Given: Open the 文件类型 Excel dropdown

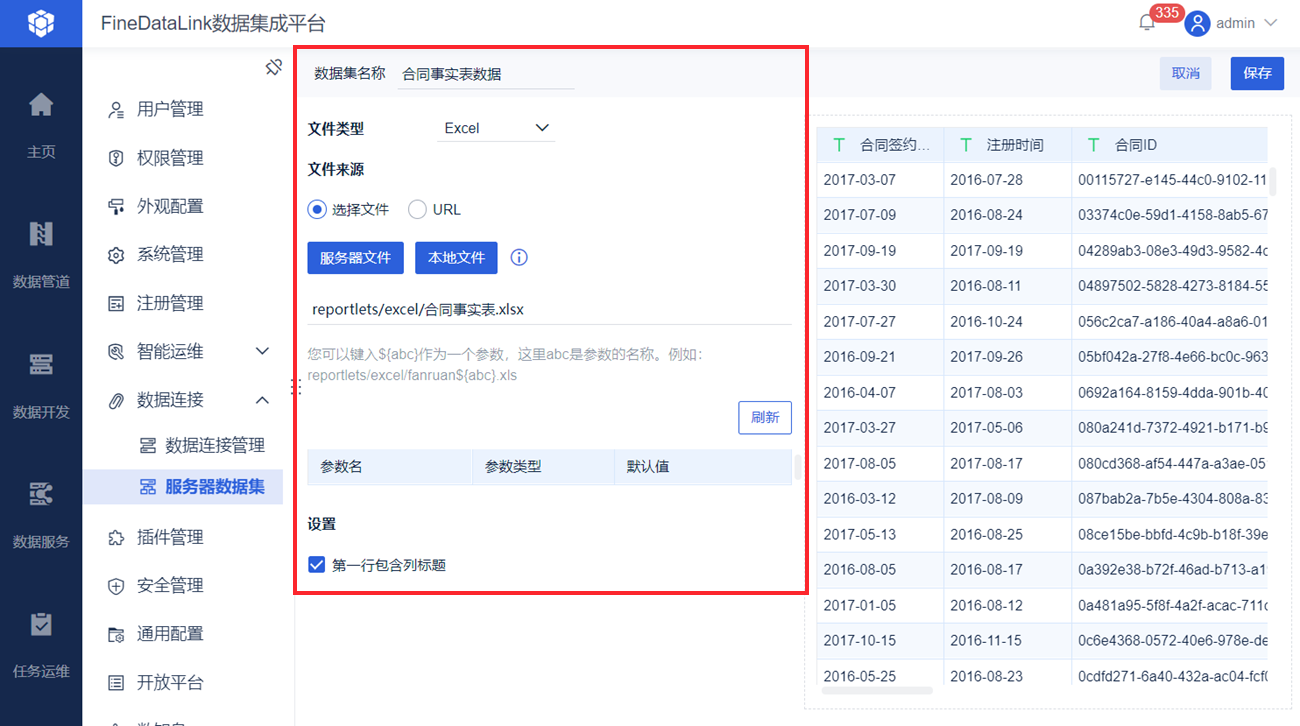Looking at the screenshot, I should pyautogui.click(x=496, y=128).
